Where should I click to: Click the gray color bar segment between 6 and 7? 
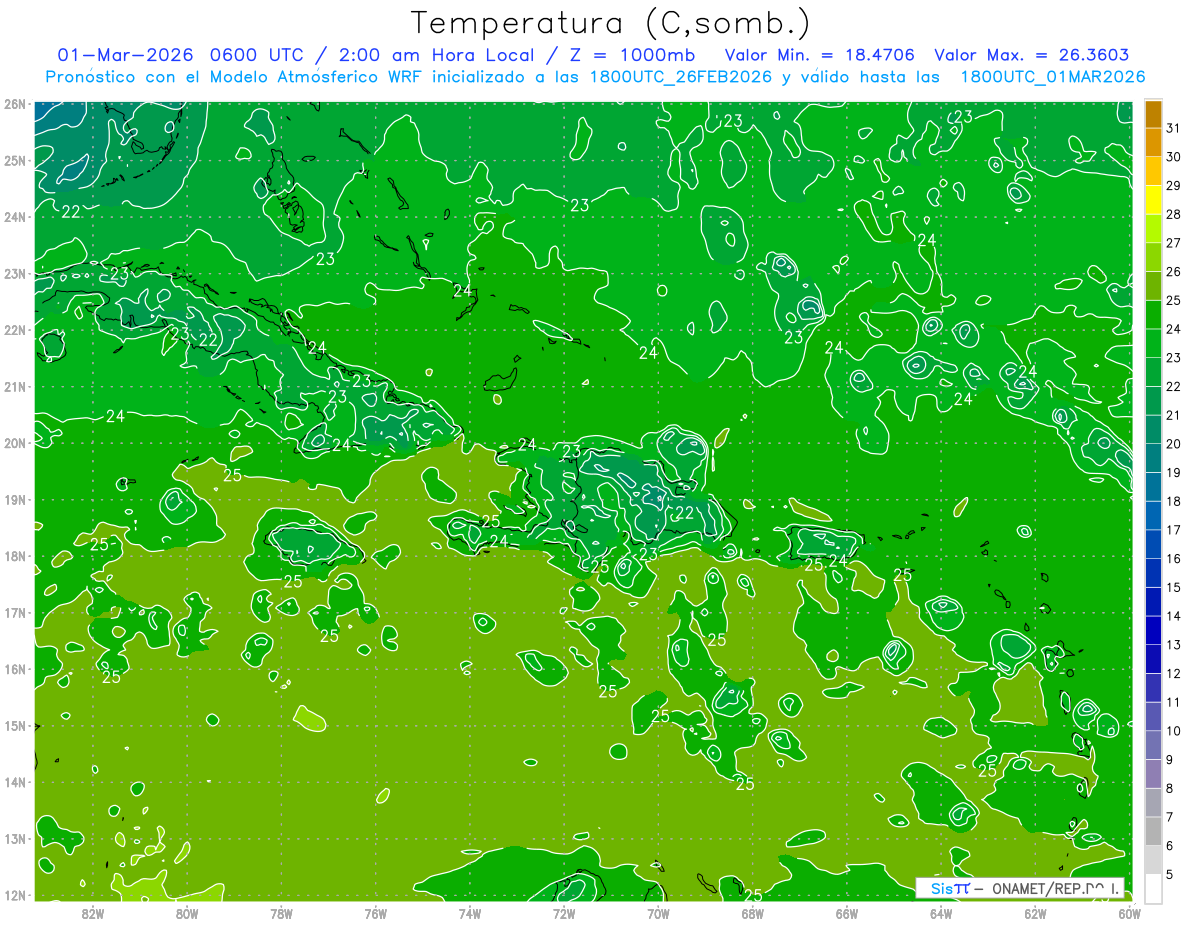point(1153,831)
